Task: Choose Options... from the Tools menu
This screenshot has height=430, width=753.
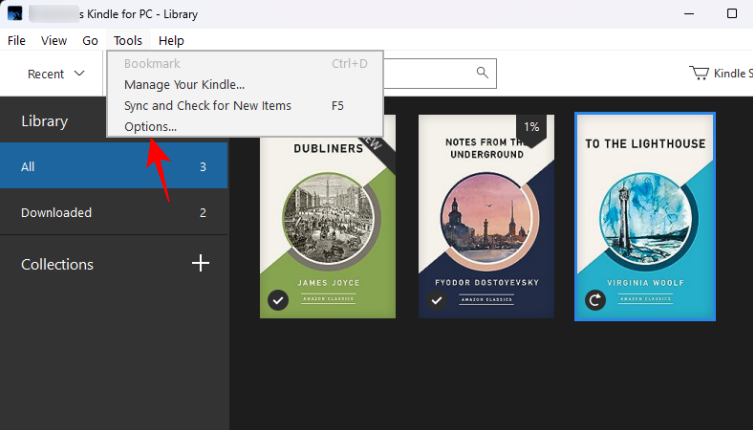Action: (150, 126)
